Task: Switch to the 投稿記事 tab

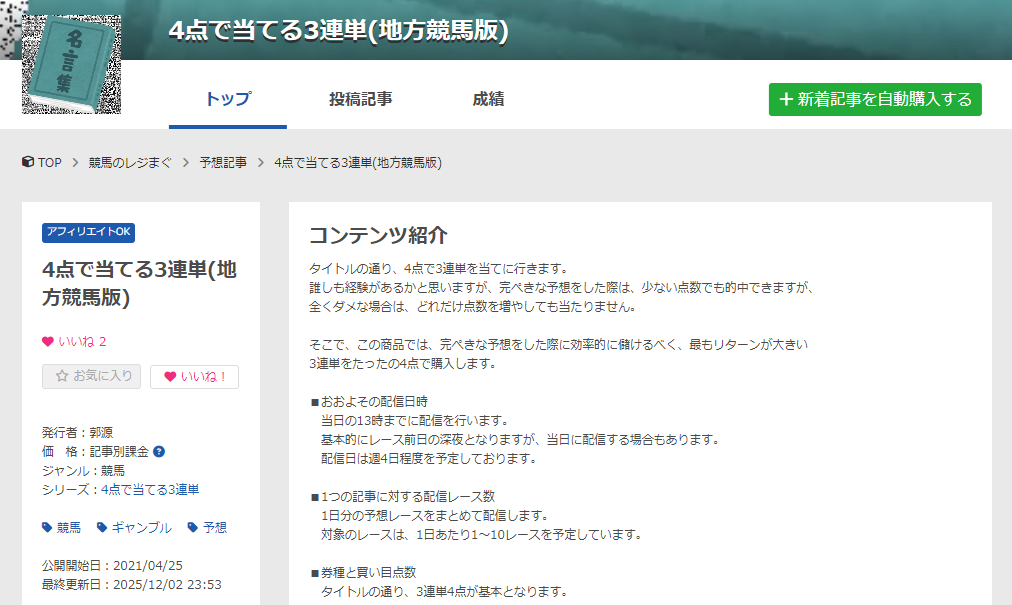Action: pyautogui.click(x=360, y=99)
